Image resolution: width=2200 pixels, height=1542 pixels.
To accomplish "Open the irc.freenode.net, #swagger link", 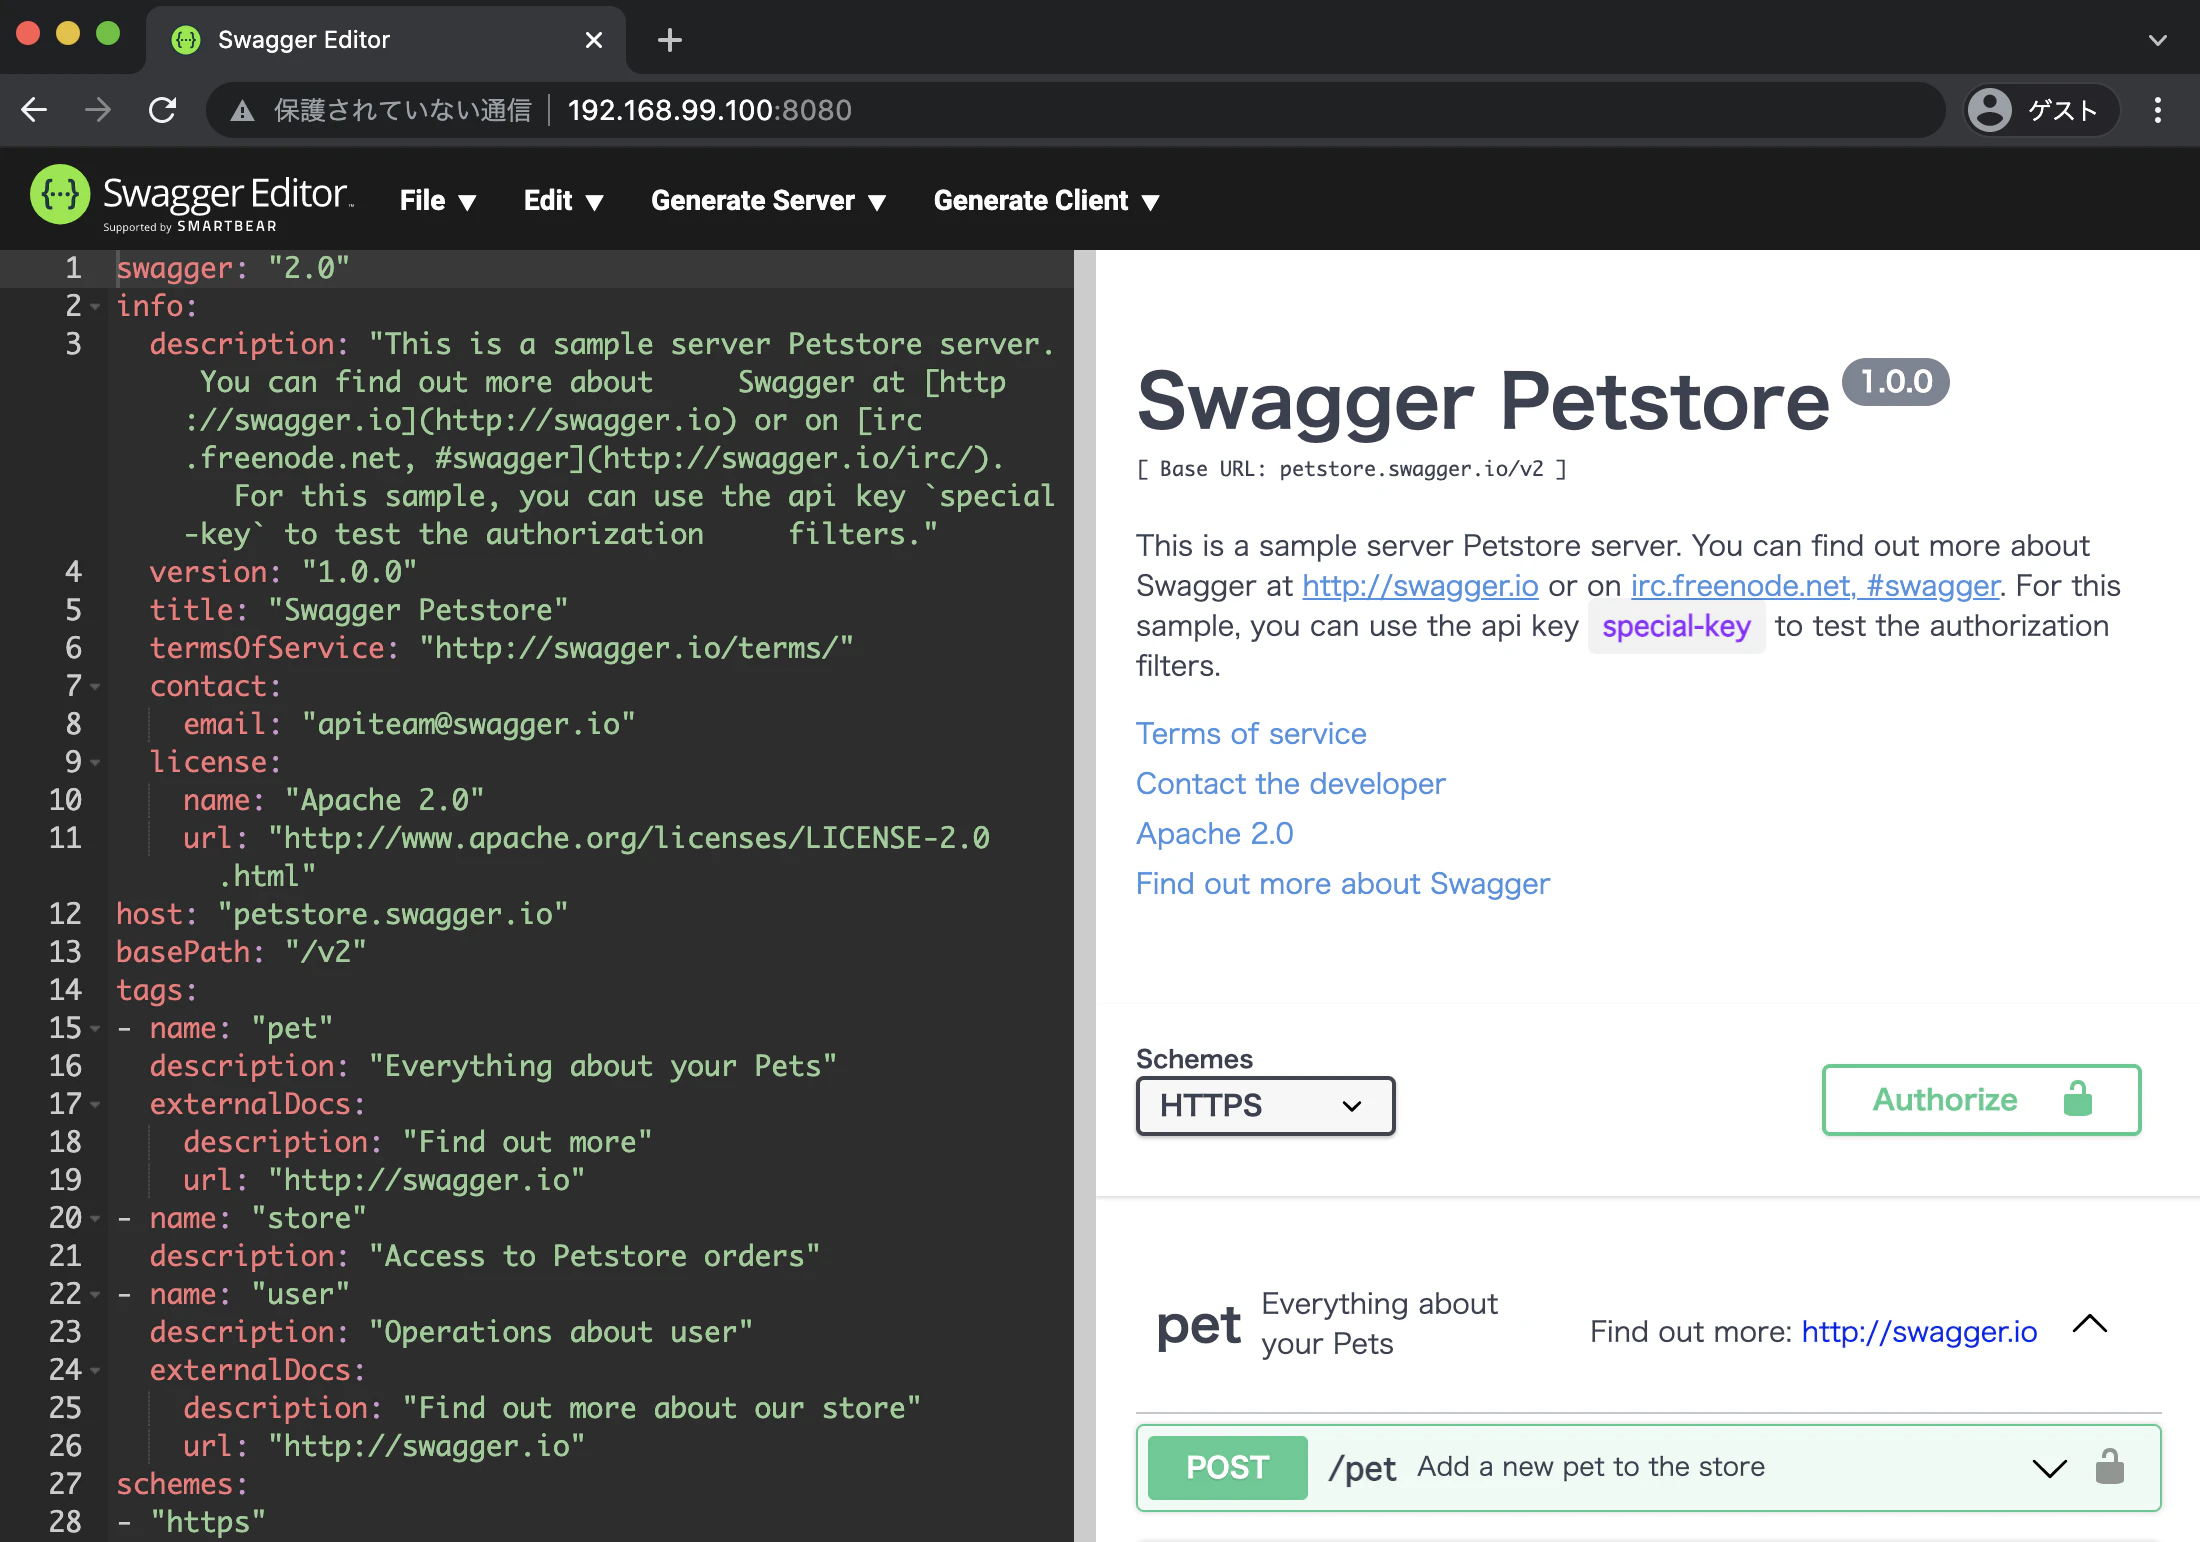I will pos(1815,585).
